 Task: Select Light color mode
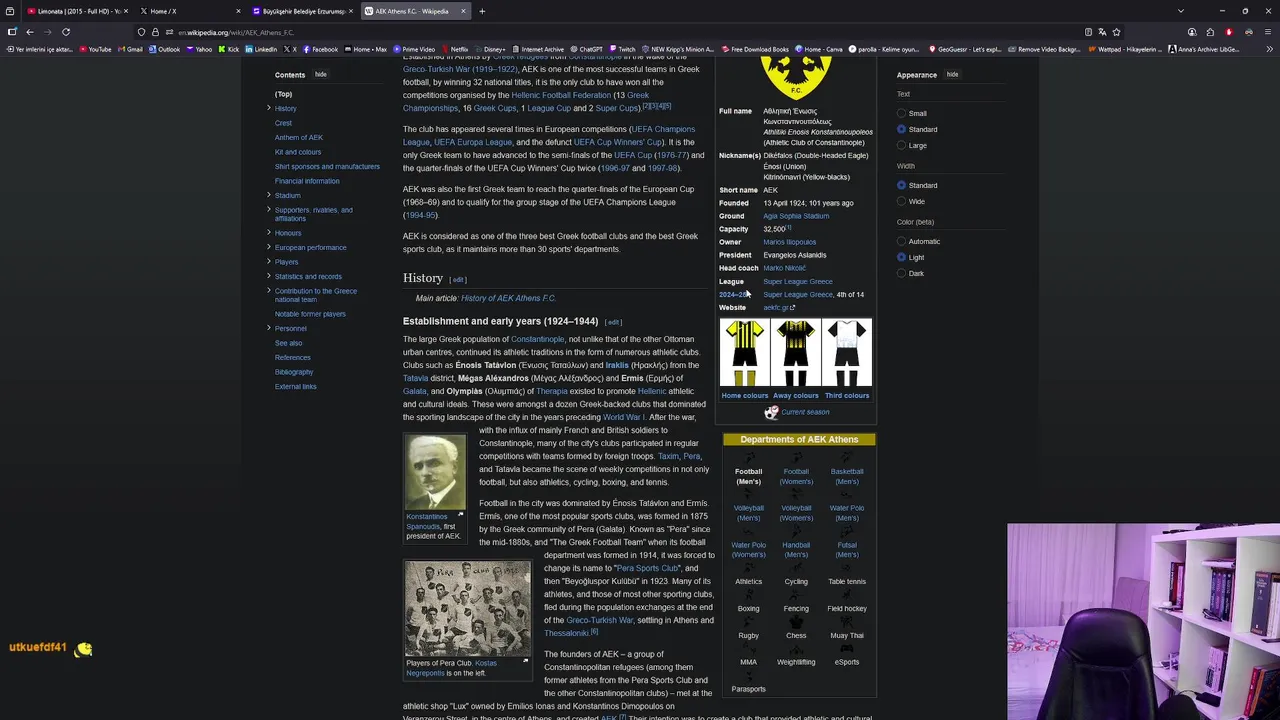pyautogui.click(x=901, y=257)
